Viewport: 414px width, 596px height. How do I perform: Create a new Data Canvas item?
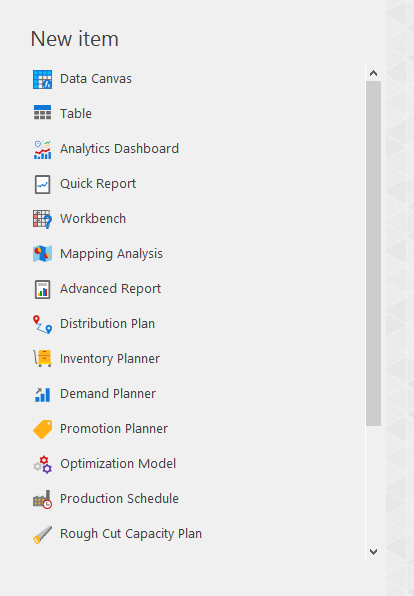coord(96,79)
